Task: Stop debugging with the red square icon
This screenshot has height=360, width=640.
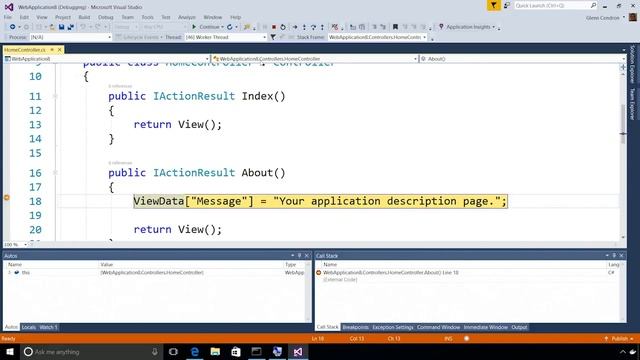Action: (x=274, y=27)
